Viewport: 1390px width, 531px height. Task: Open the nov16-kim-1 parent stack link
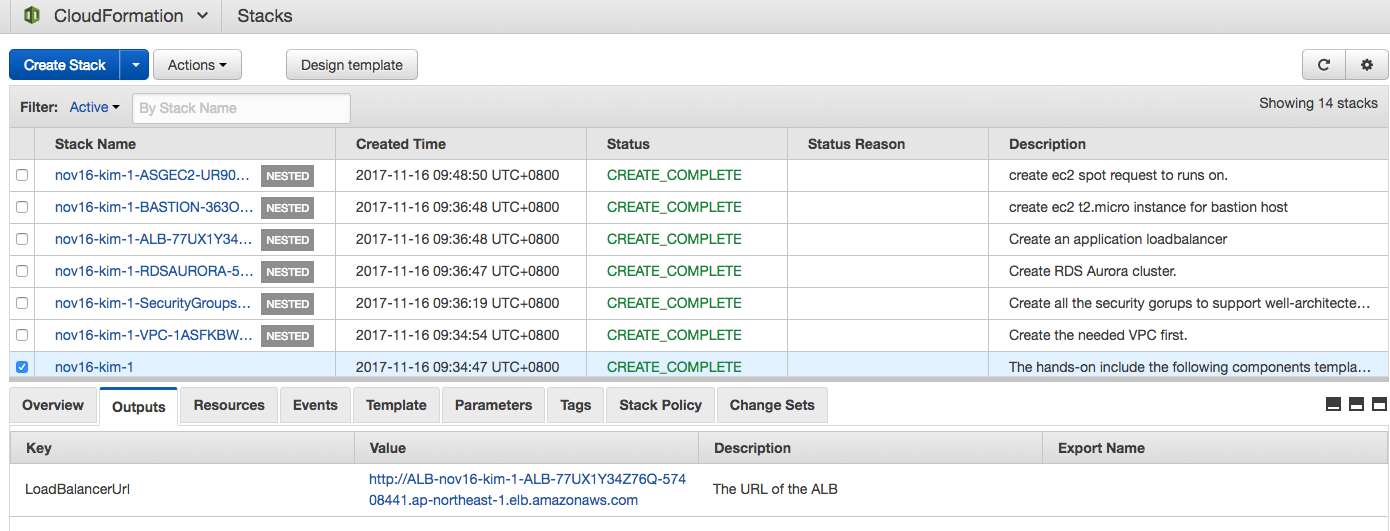pos(94,367)
